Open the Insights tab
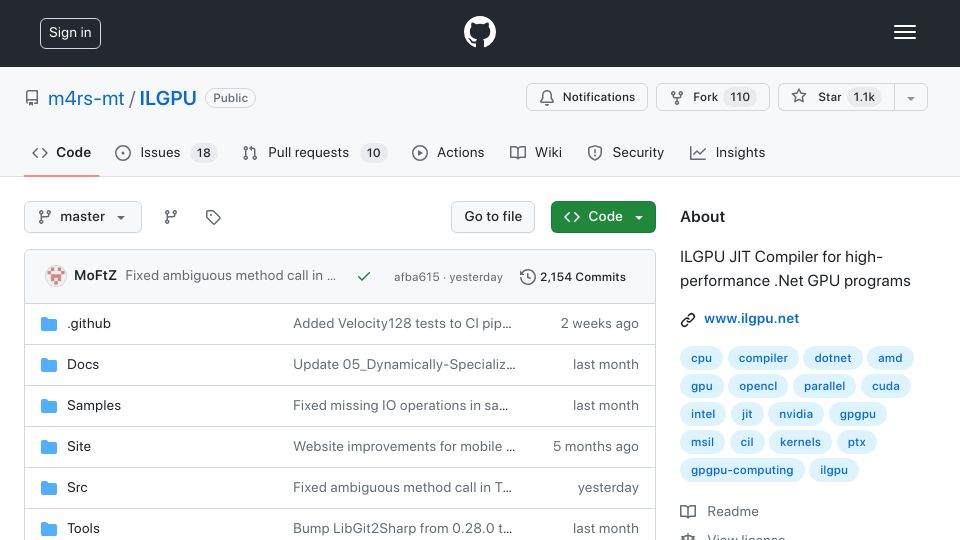 pyautogui.click(x=727, y=152)
